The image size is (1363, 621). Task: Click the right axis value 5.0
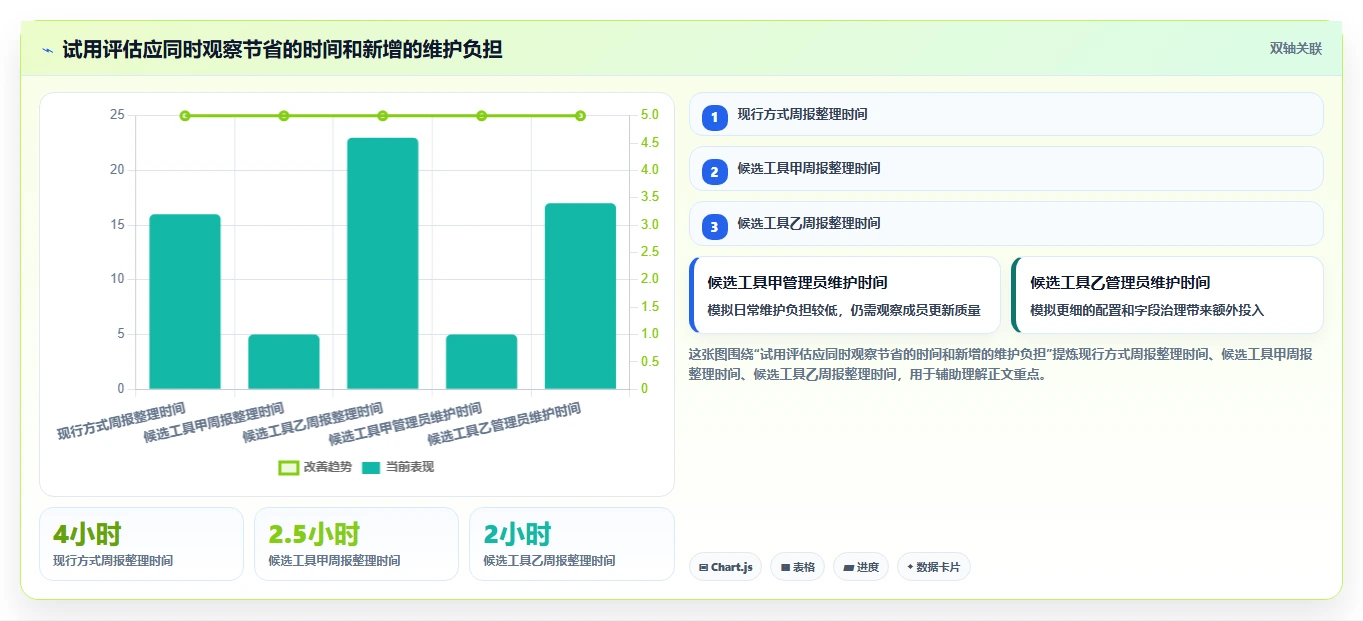coord(649,115)
